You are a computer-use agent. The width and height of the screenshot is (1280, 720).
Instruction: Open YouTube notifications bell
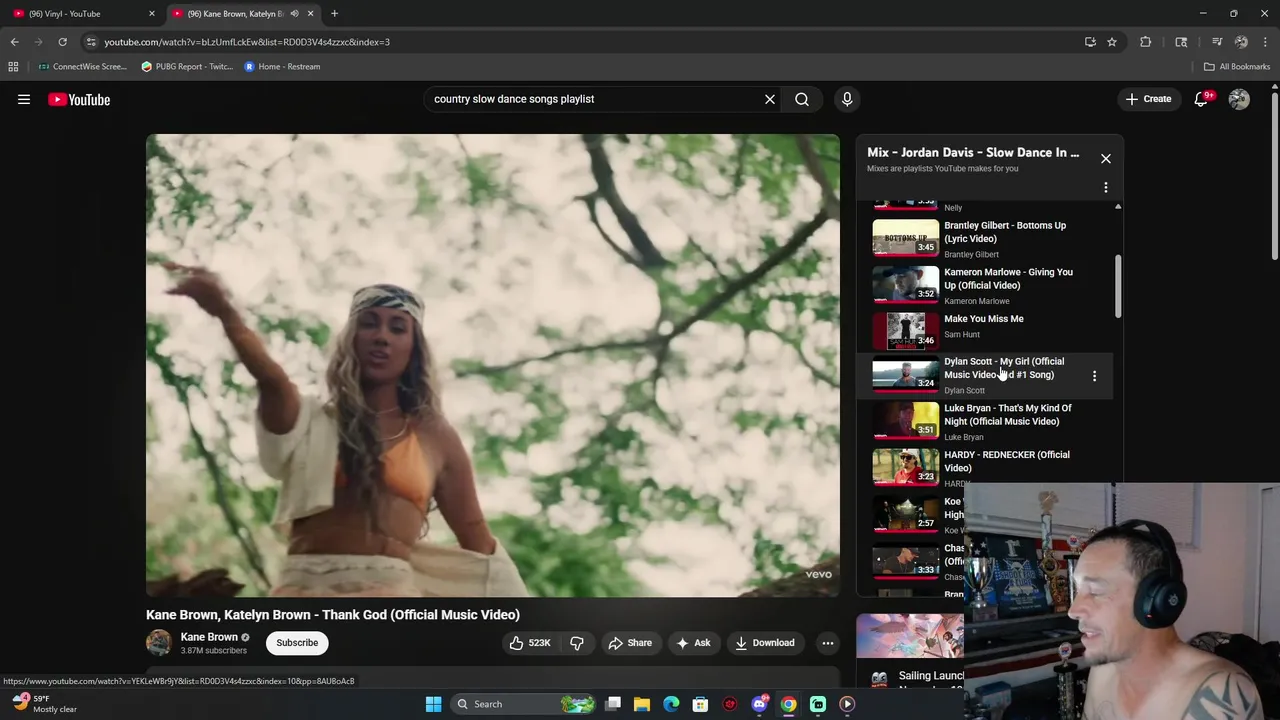pos(1202,99)
